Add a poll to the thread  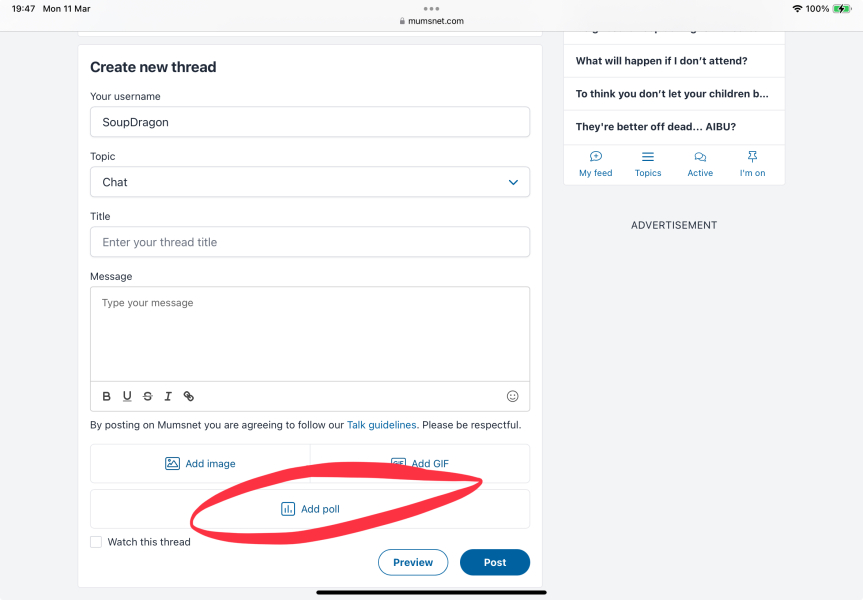[310, 509]
